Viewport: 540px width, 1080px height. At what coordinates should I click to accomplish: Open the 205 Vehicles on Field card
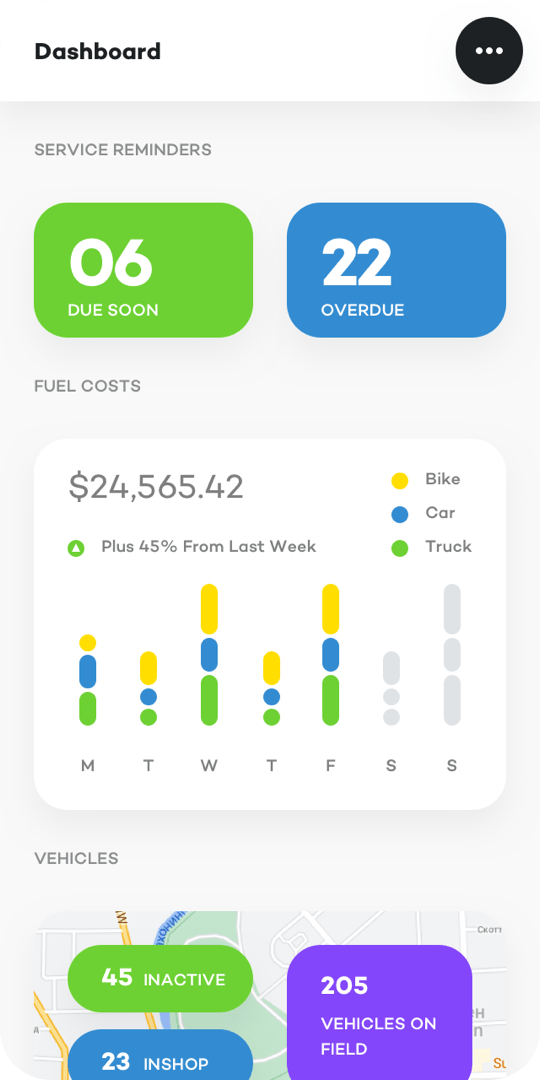pos(380,1012)
